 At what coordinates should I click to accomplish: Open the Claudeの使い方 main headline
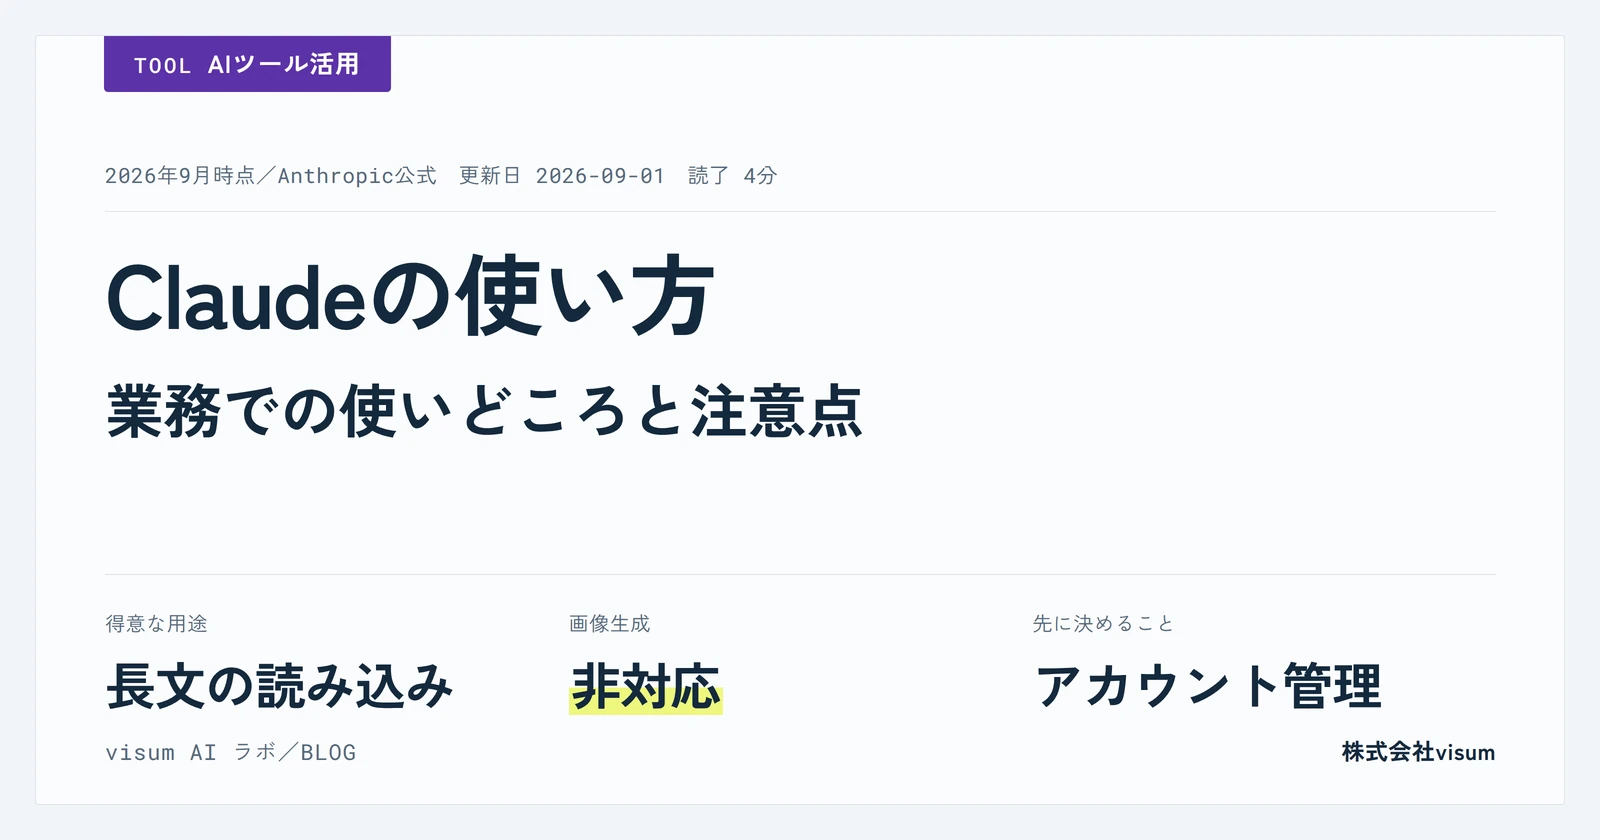[x=410, y=297]
